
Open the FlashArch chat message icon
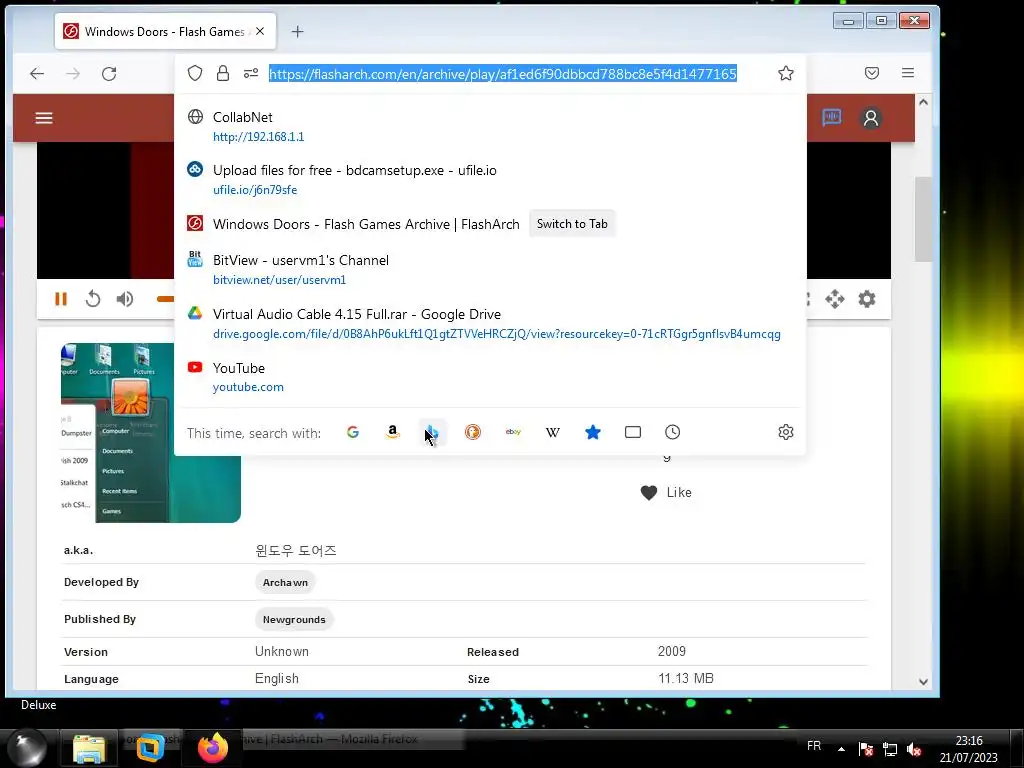(x=831, y=118)
